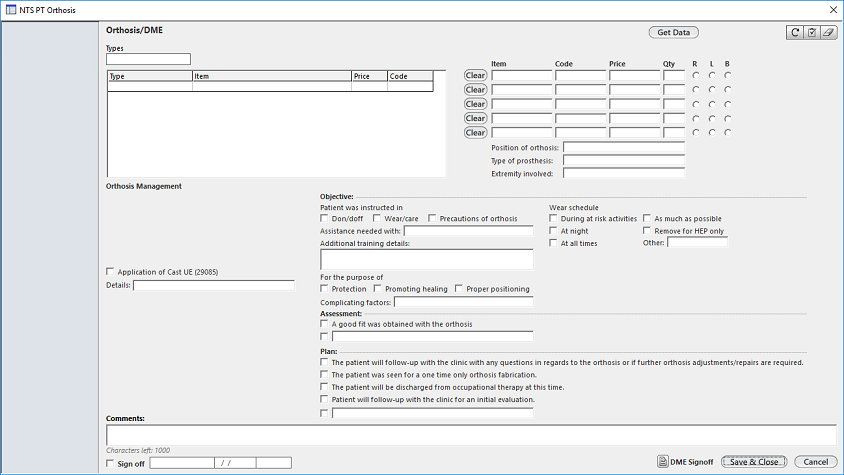Click Clear button on the last item row
This screenshot has width=844, height=475.
coord(475,132)
